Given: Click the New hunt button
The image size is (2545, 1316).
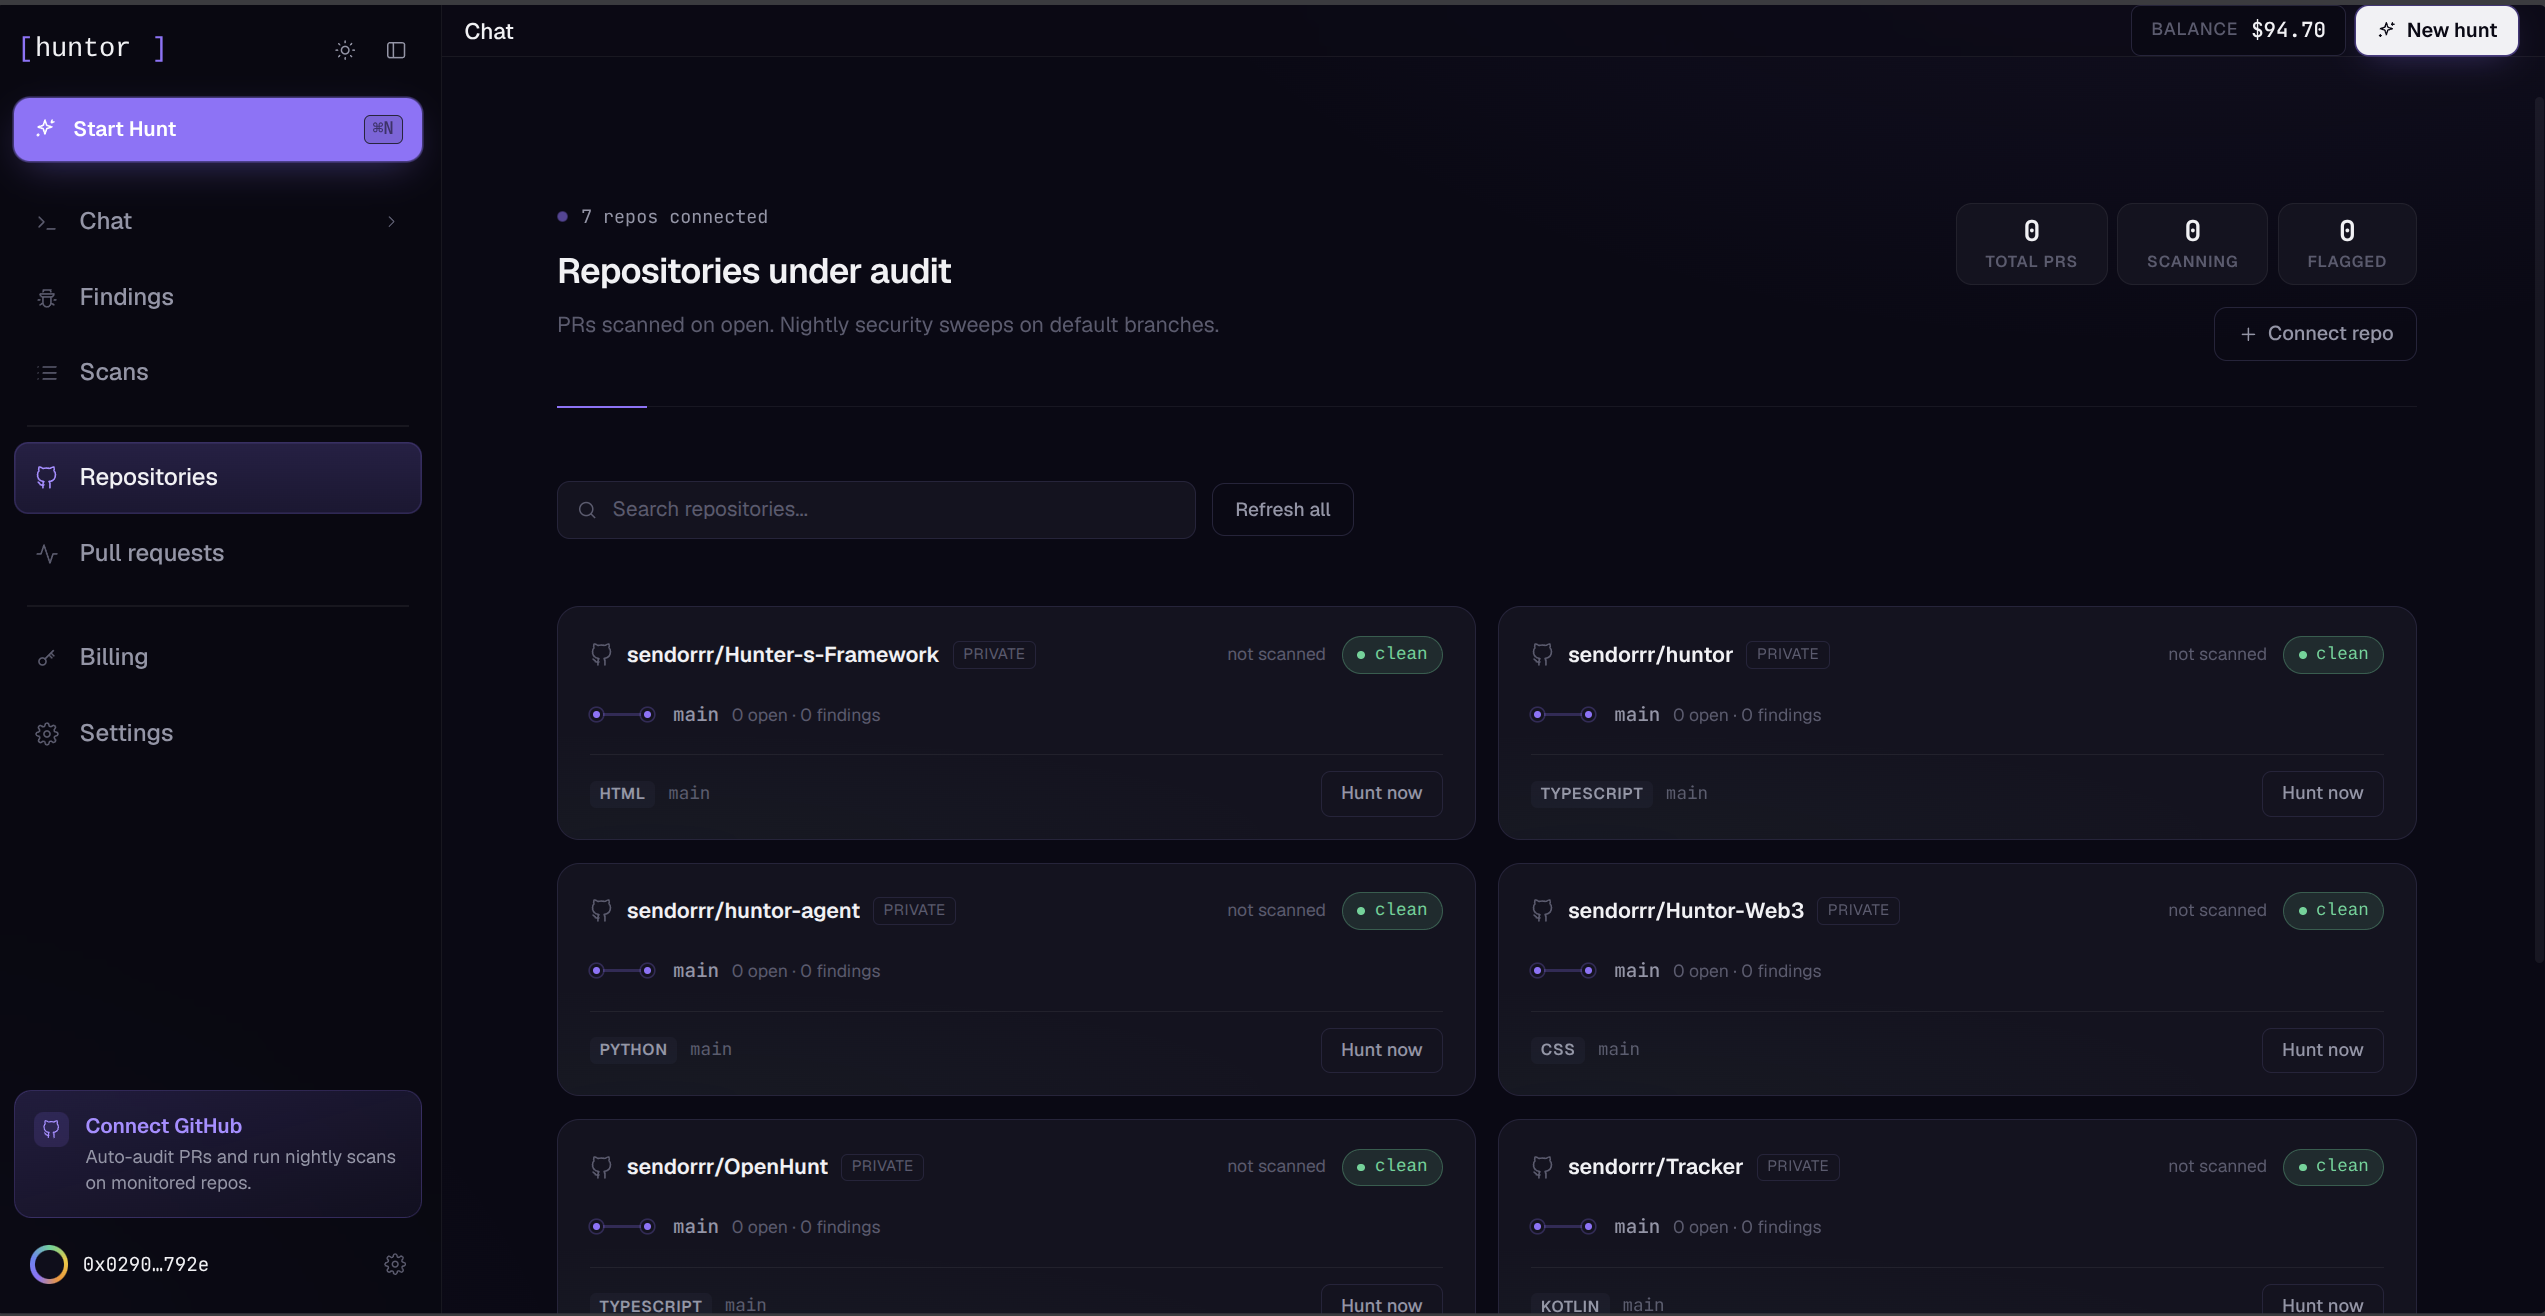Looking at the screenshot, I should coord(2436,30).
